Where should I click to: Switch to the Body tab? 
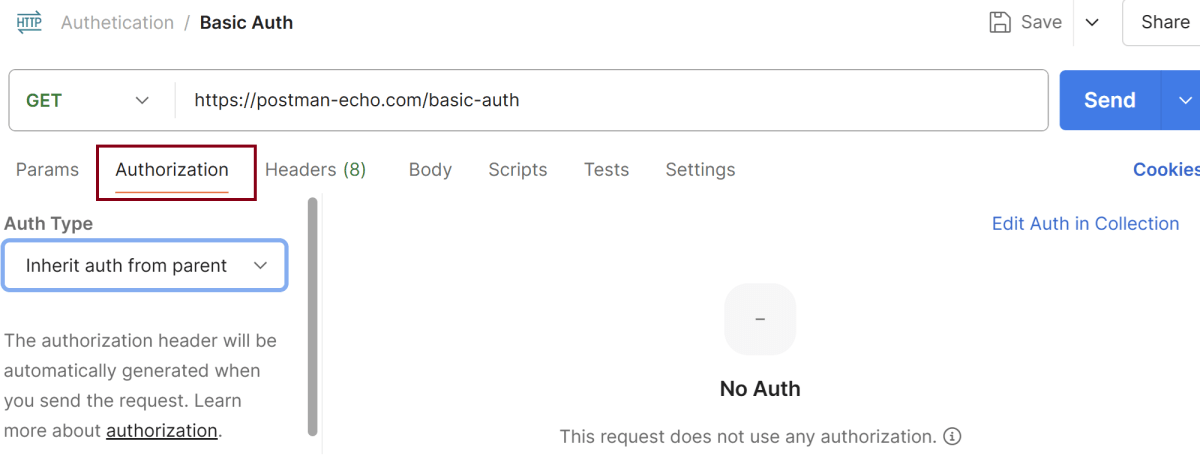pos(430,170)
